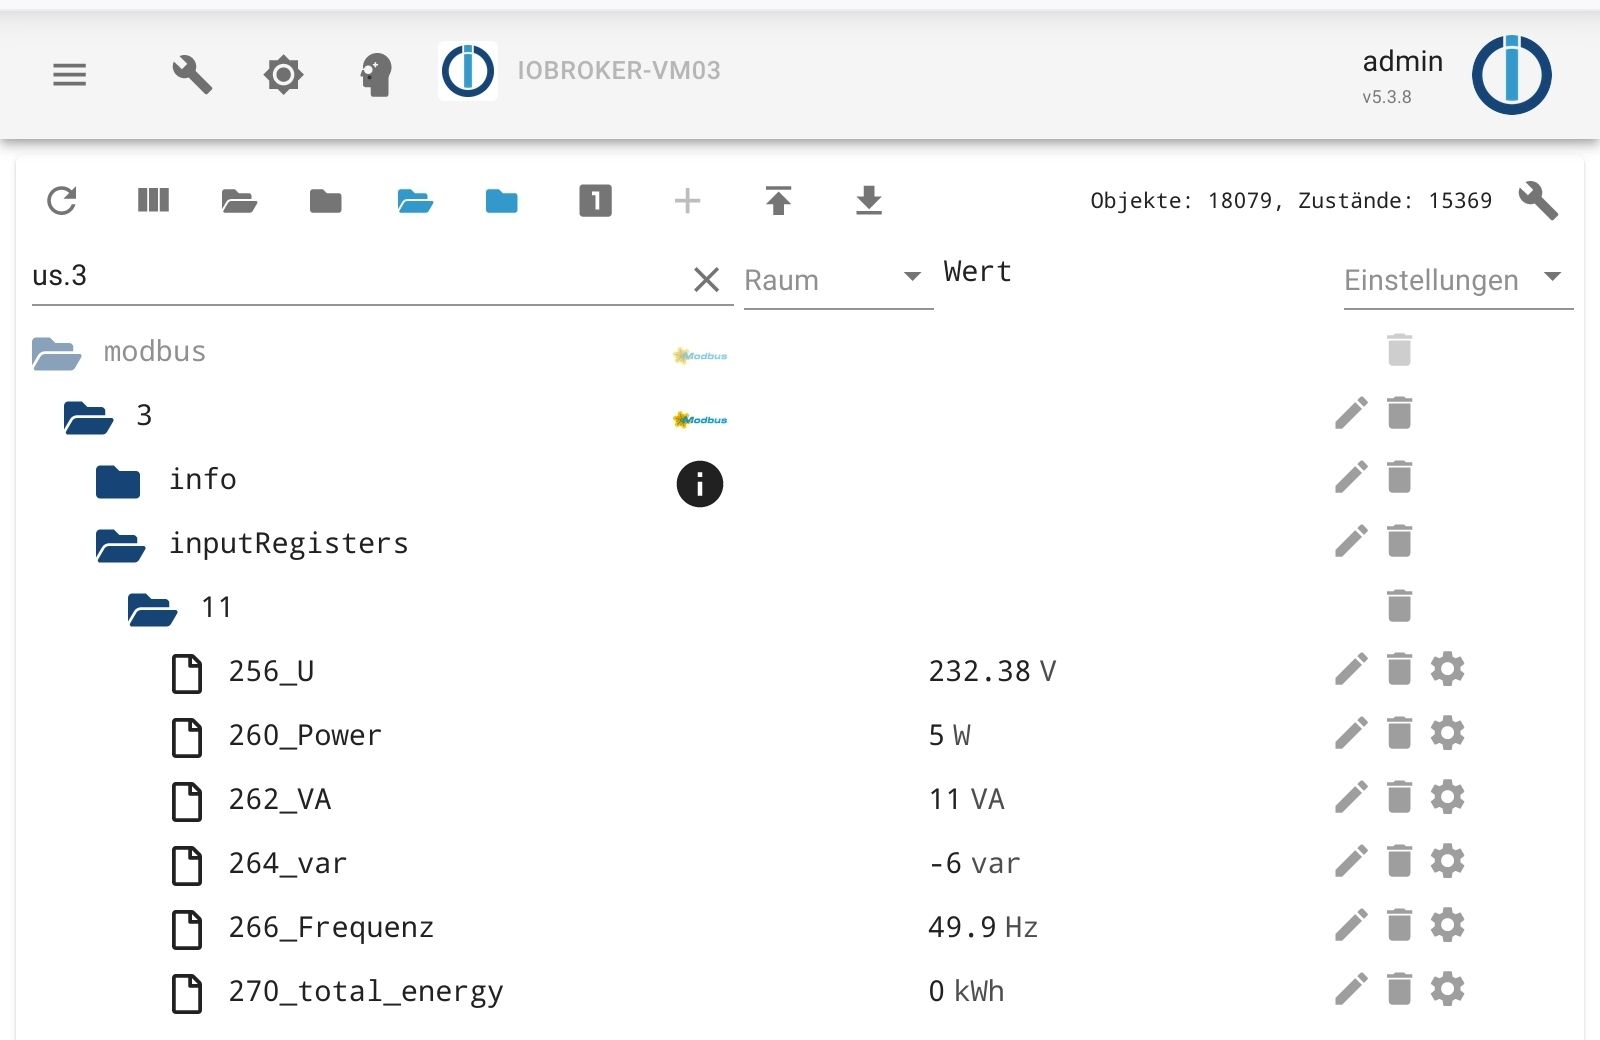Clear the us.3 filter text
Image resolution: width=1600 pixels, height=1040 pixels.
click(x=706, y=280)
